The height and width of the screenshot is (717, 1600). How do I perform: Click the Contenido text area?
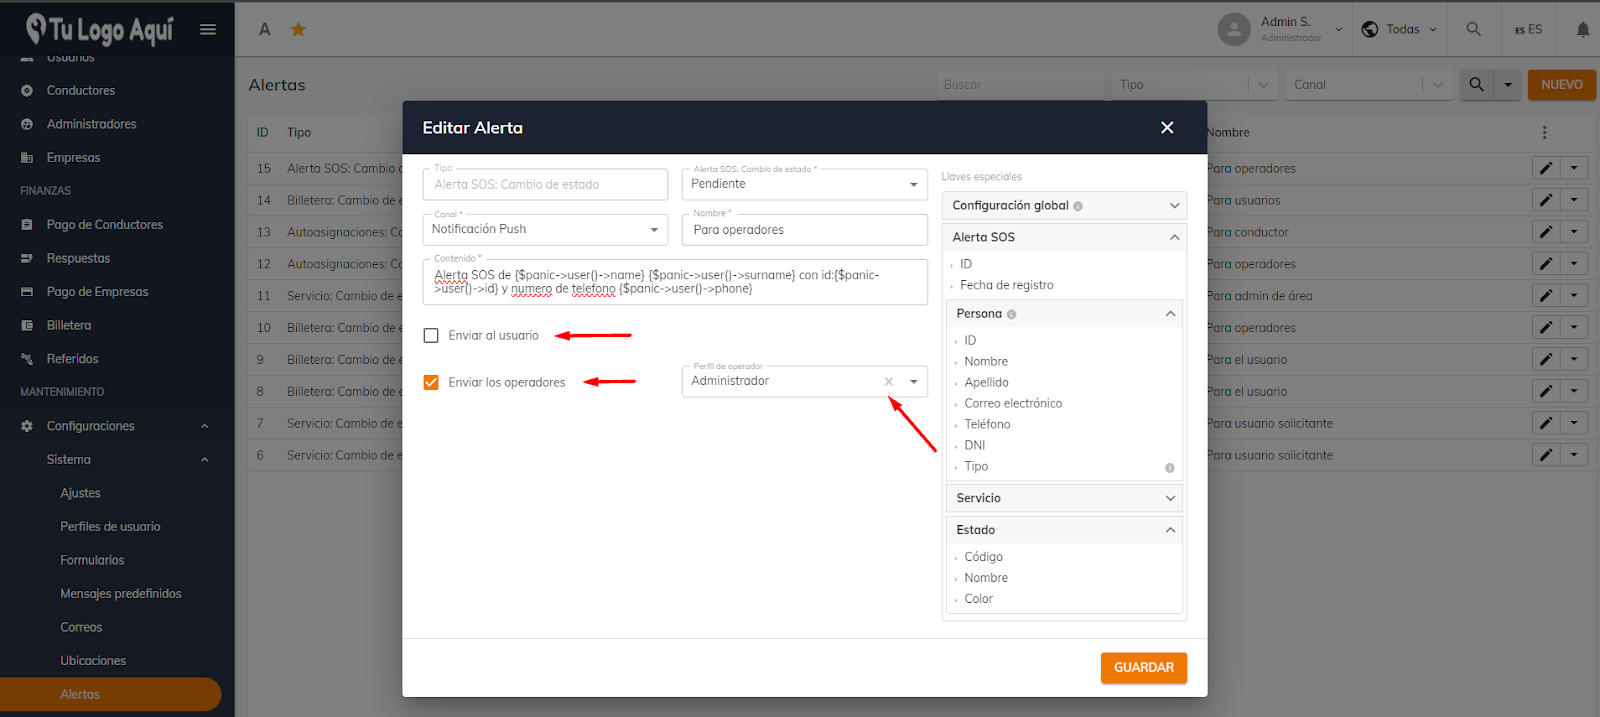675,282
